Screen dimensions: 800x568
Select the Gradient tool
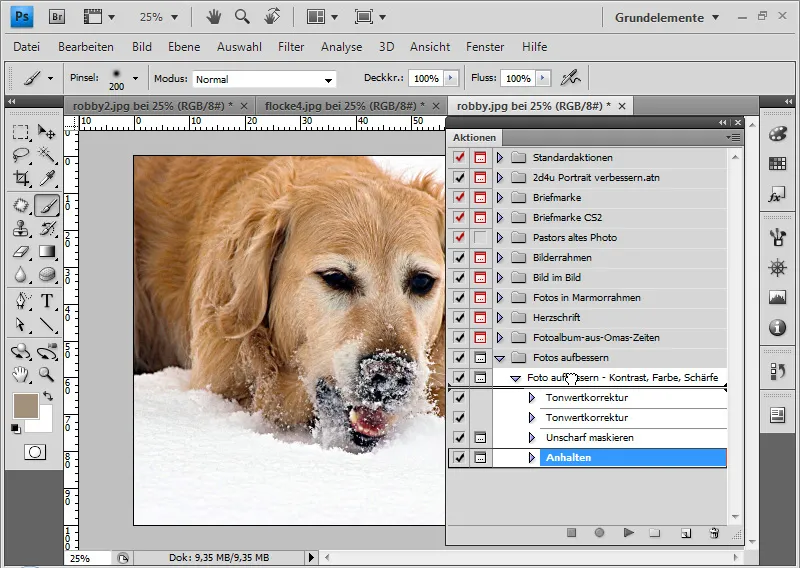pos(47,251)
